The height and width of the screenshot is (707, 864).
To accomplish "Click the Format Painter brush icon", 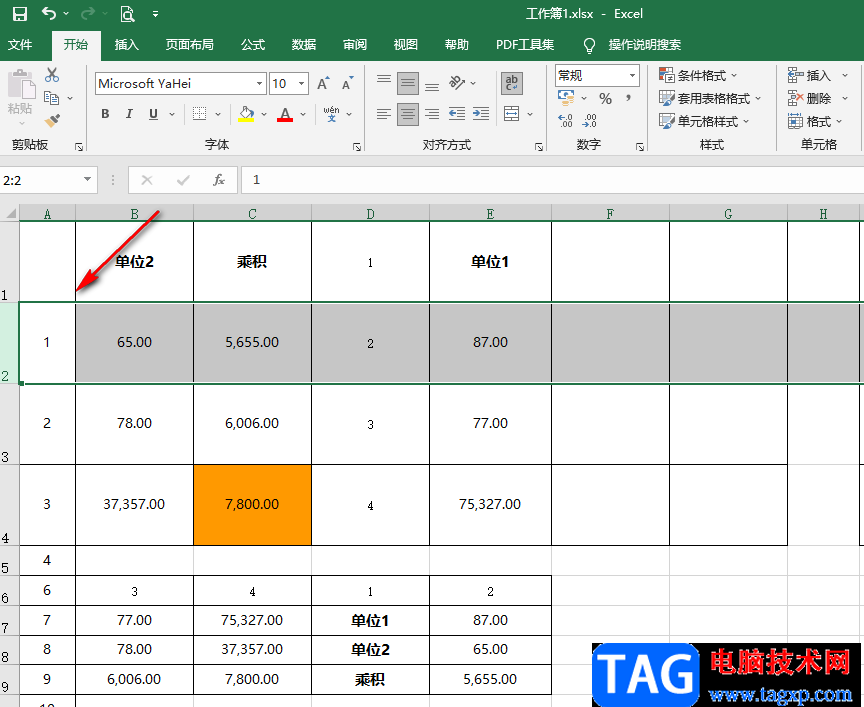I will click(53, 120).
